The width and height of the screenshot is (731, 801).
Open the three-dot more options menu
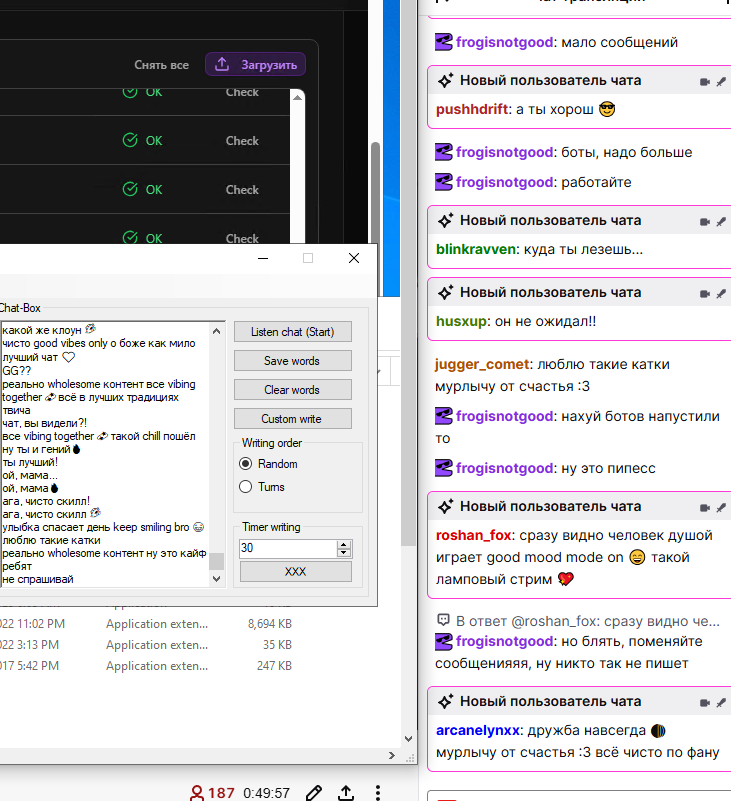(378, 793)
